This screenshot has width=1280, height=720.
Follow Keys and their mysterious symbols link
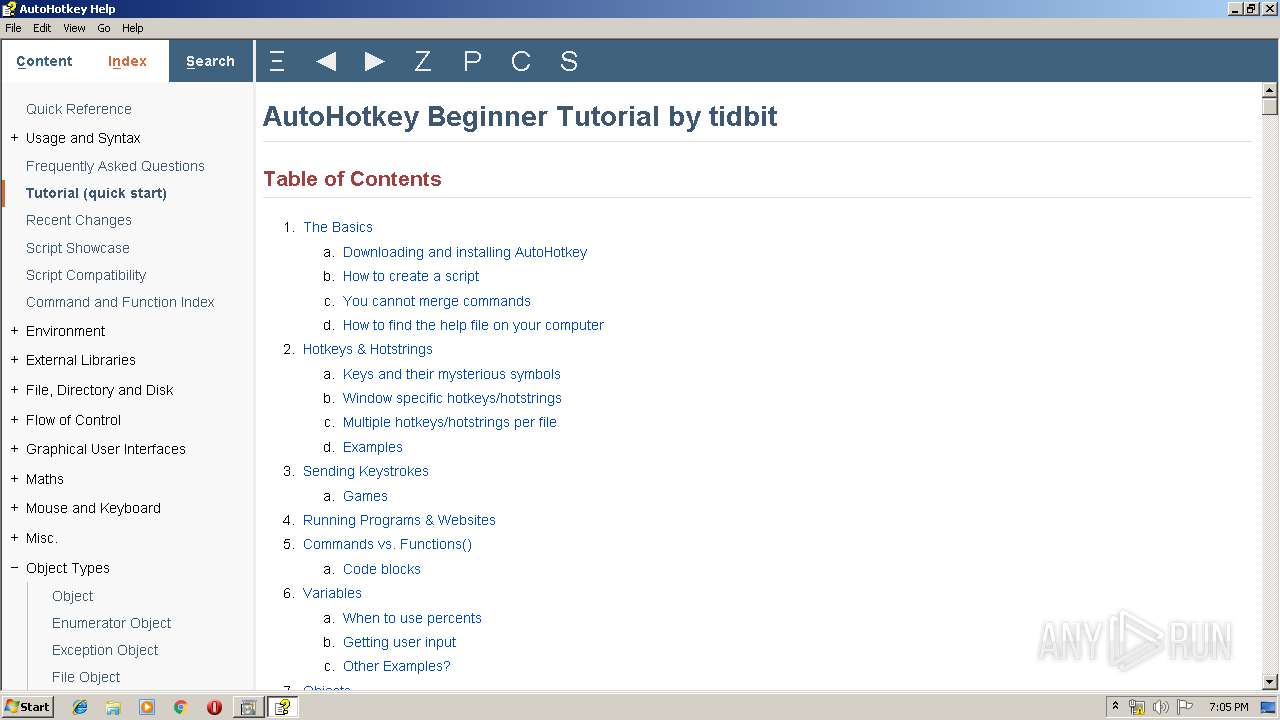452,374
